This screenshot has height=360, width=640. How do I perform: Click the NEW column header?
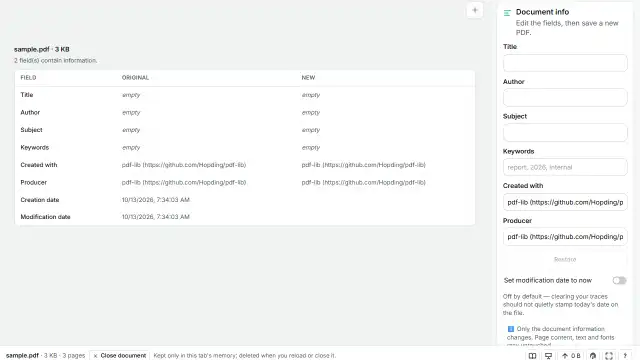click(308, 78)
